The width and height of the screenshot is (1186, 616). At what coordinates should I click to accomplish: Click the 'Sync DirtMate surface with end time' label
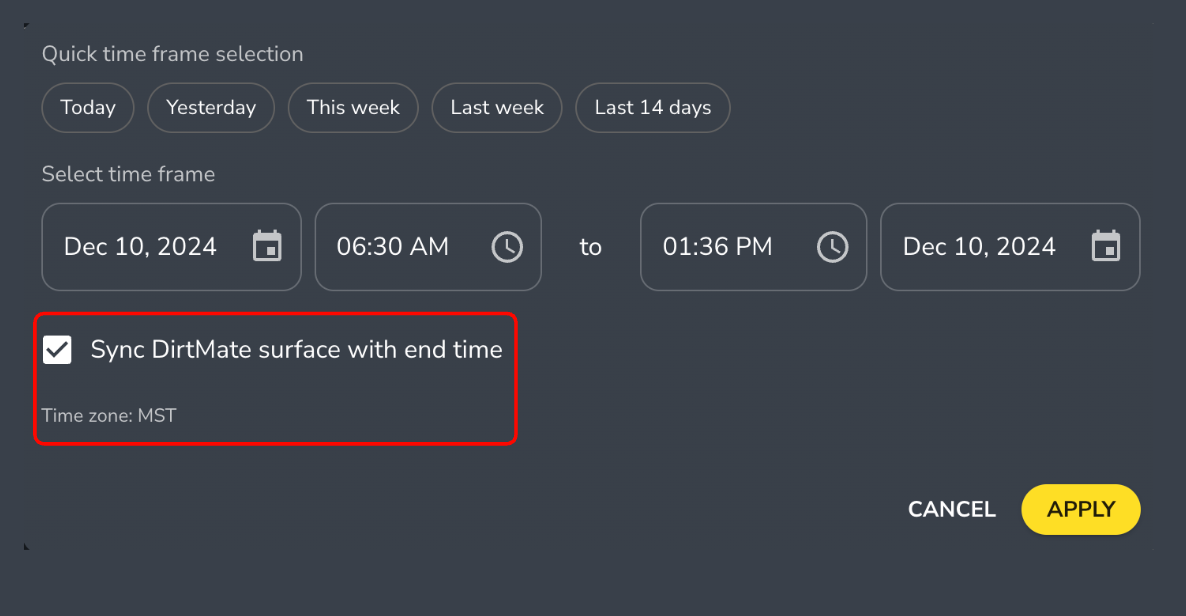point(296,350)
